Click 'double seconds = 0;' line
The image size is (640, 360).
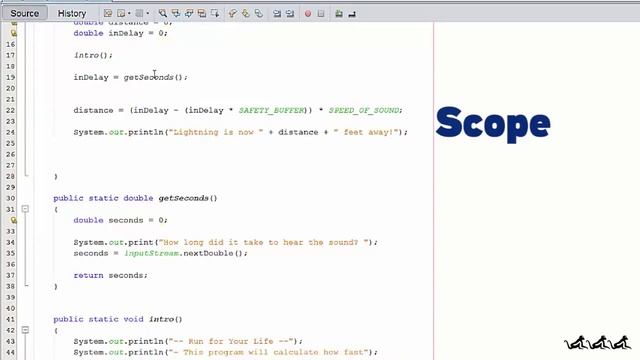120,220
